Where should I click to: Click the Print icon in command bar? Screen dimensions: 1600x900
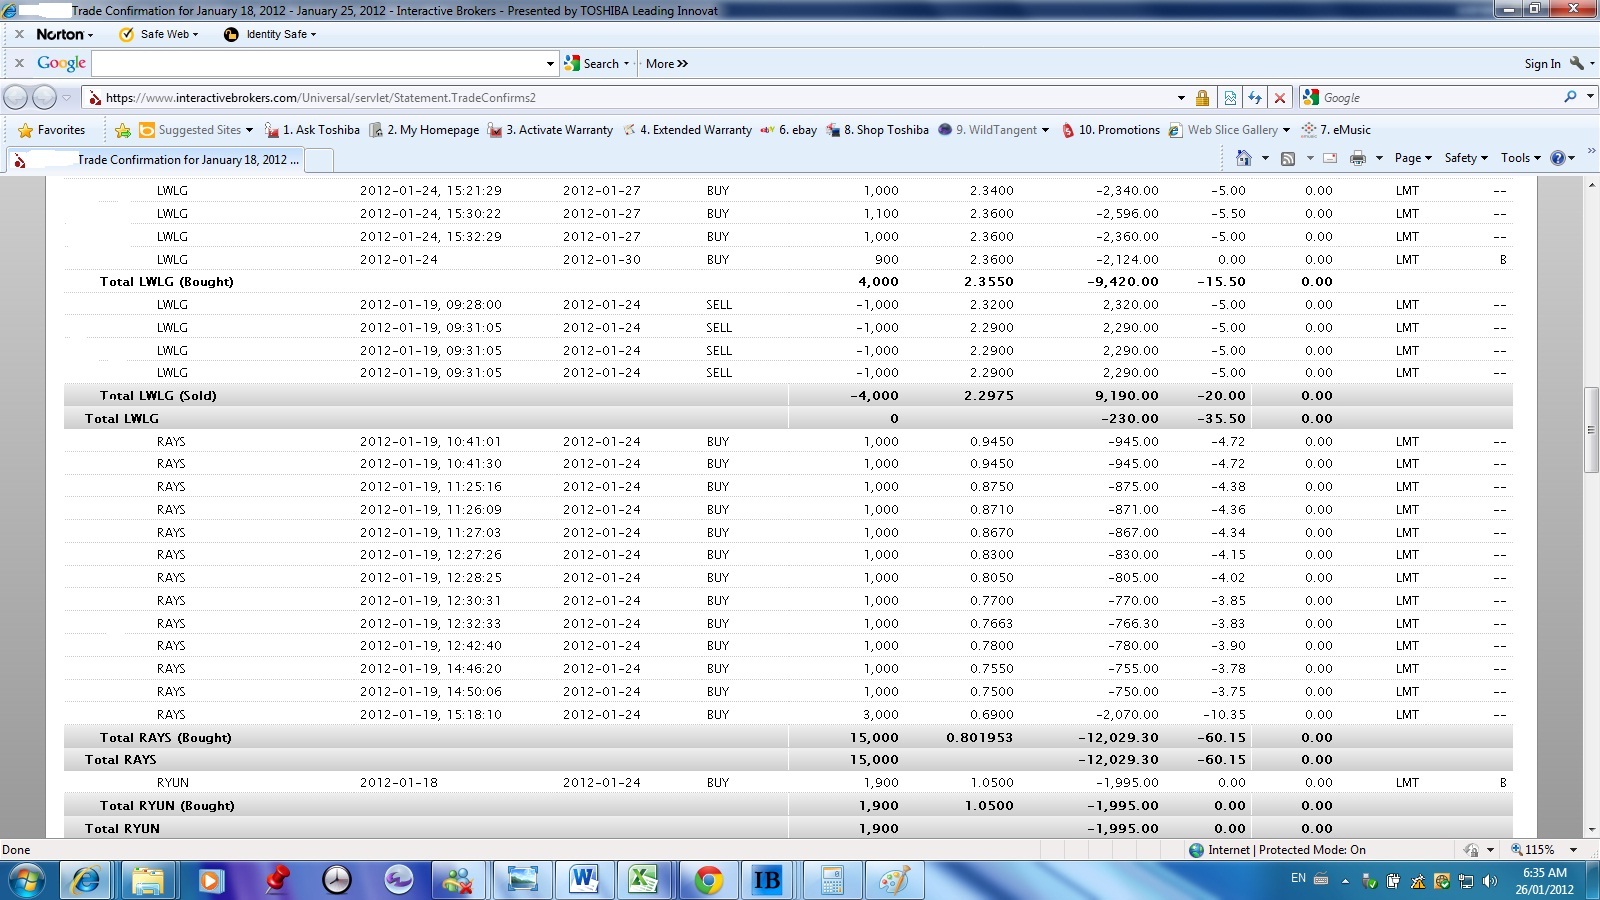[x=1357, y=158]
